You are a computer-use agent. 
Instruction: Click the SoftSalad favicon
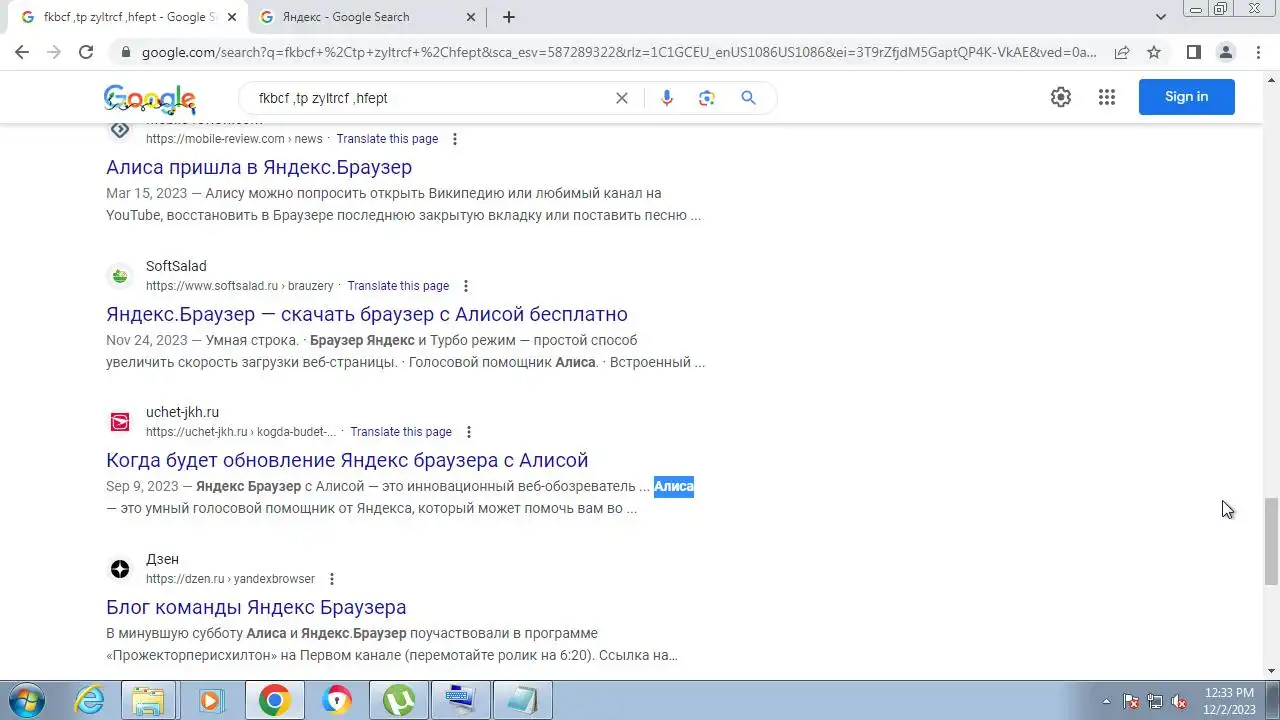point(120,276)
